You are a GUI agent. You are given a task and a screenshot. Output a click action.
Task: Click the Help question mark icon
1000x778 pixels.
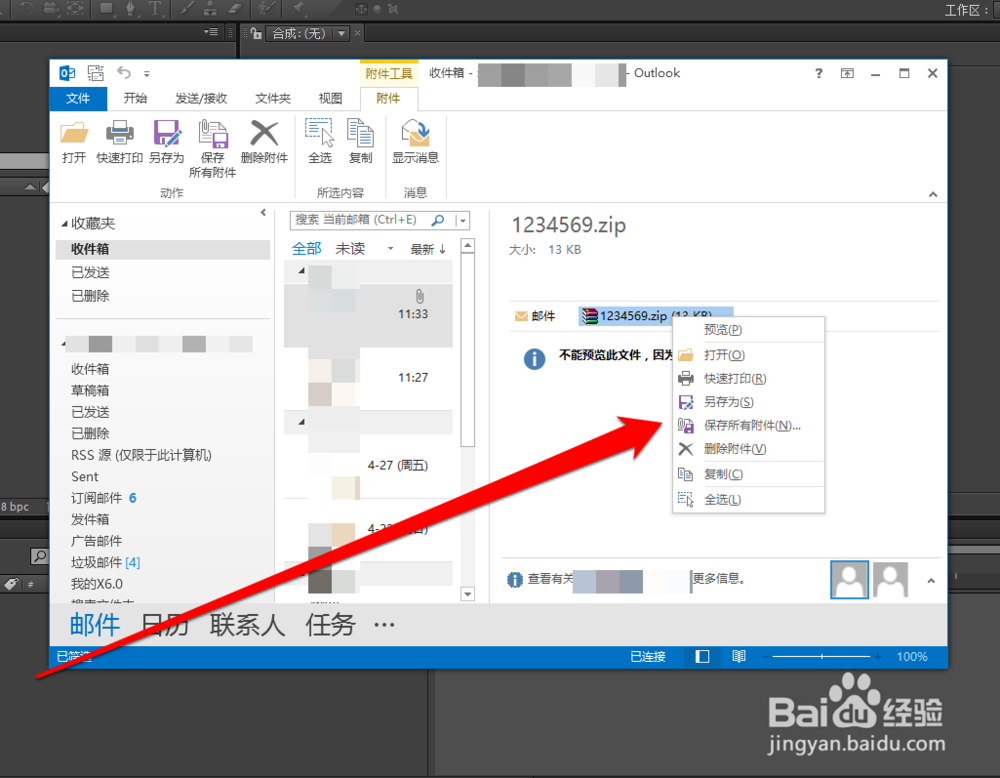coord(819,73)
